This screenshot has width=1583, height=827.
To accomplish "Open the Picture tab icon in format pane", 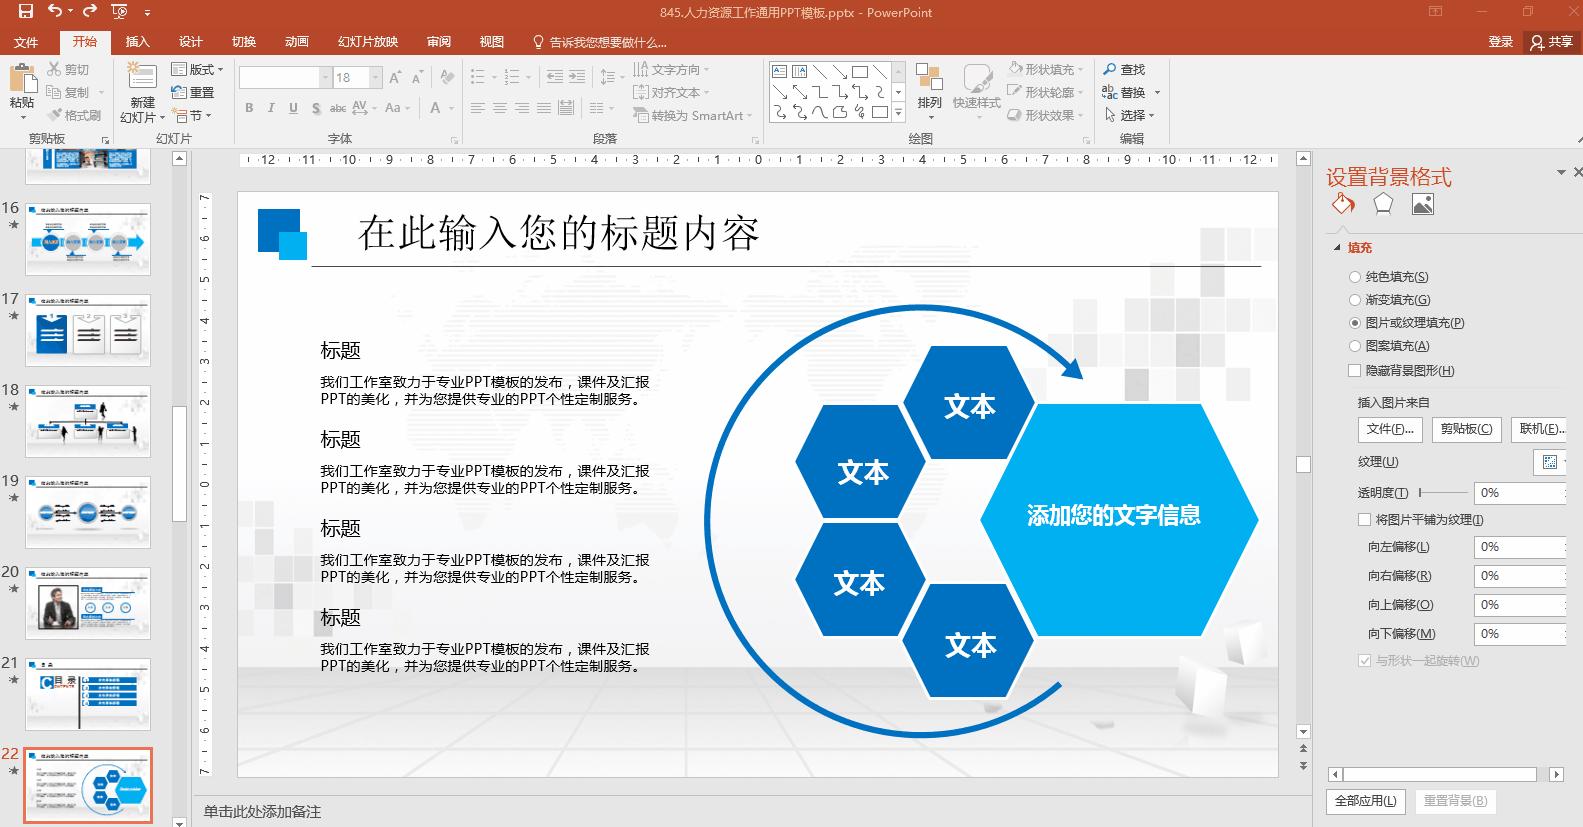I will tap(1423, 204).
